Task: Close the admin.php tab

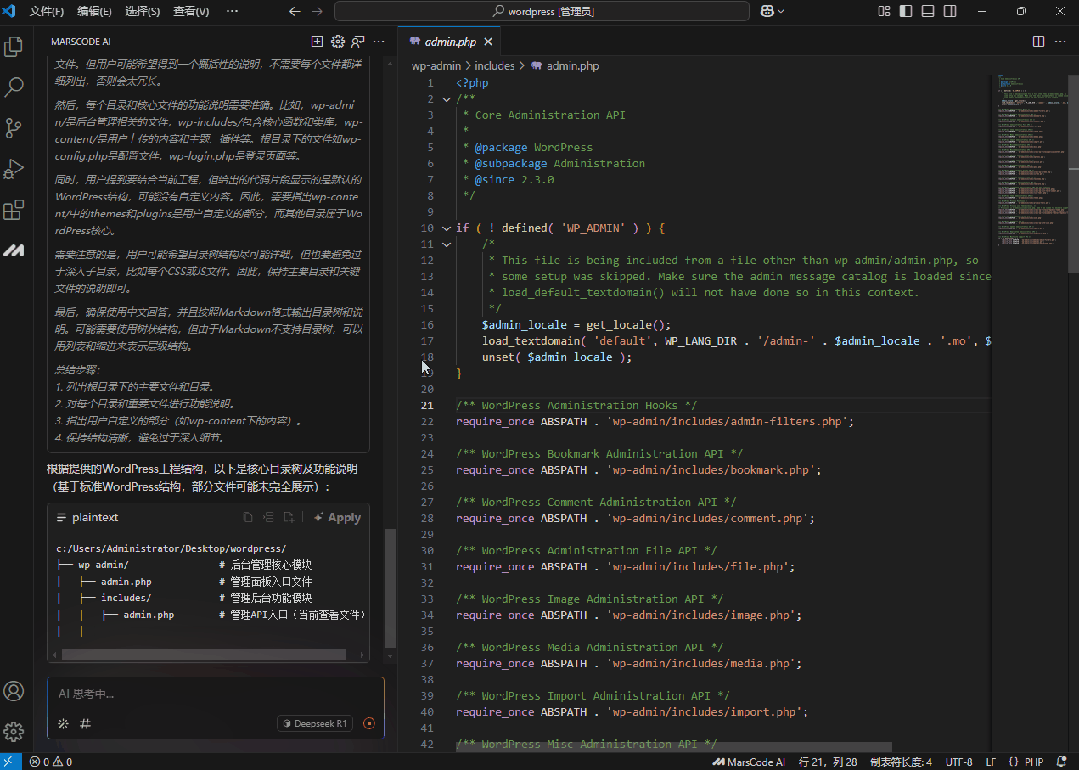Action: [488, 42]
